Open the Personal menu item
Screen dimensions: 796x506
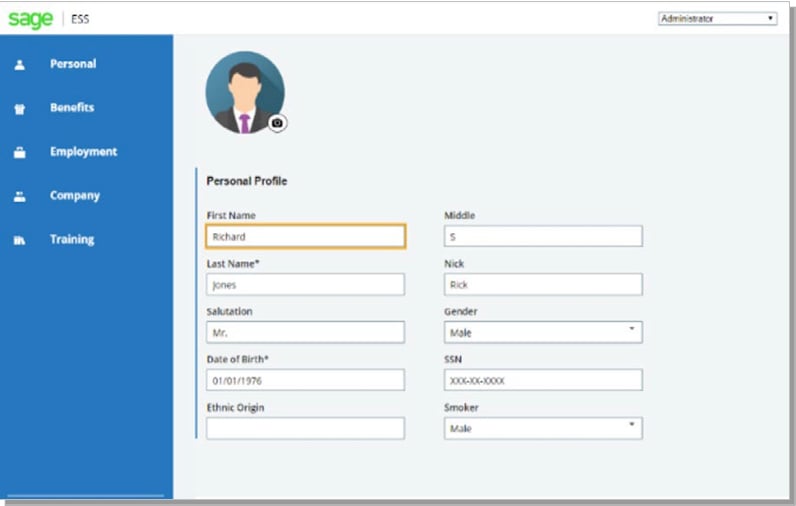(x=73, y=64)
